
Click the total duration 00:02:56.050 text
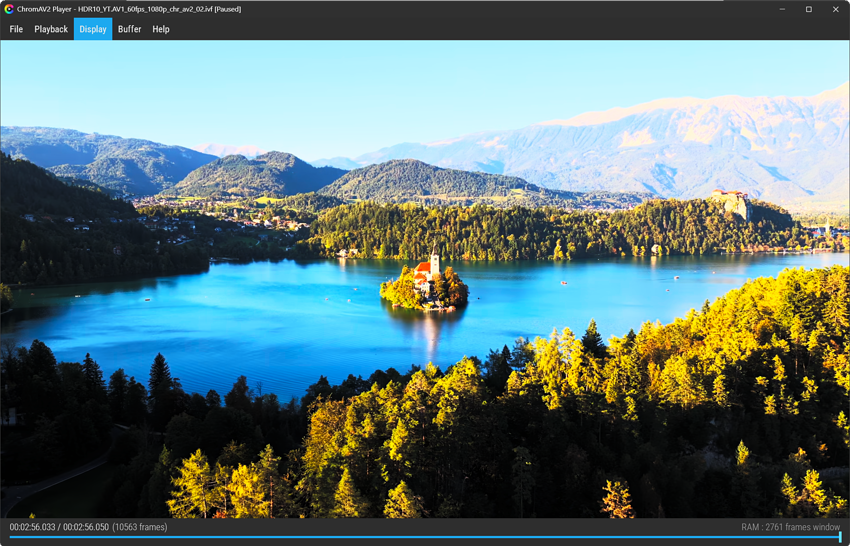tap(86, 527)
